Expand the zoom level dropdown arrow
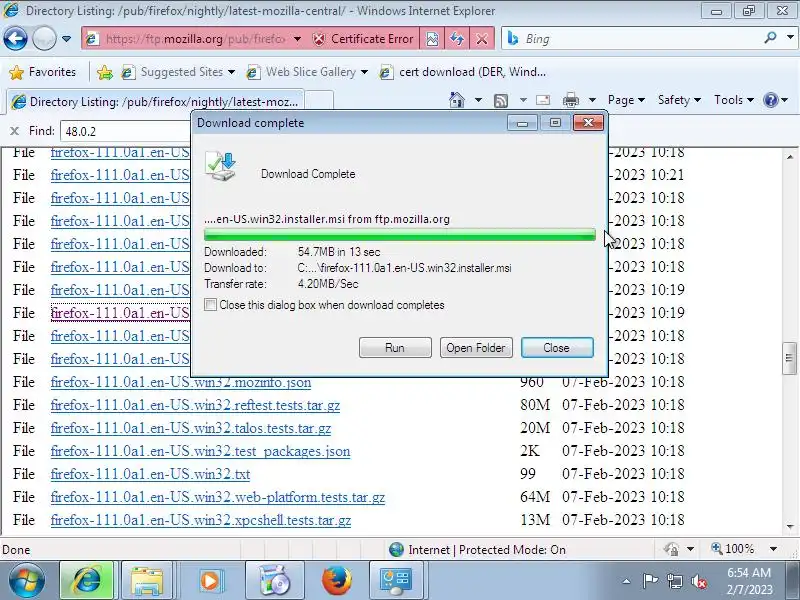This screenshot has width=800, height=600. point(773,549)
